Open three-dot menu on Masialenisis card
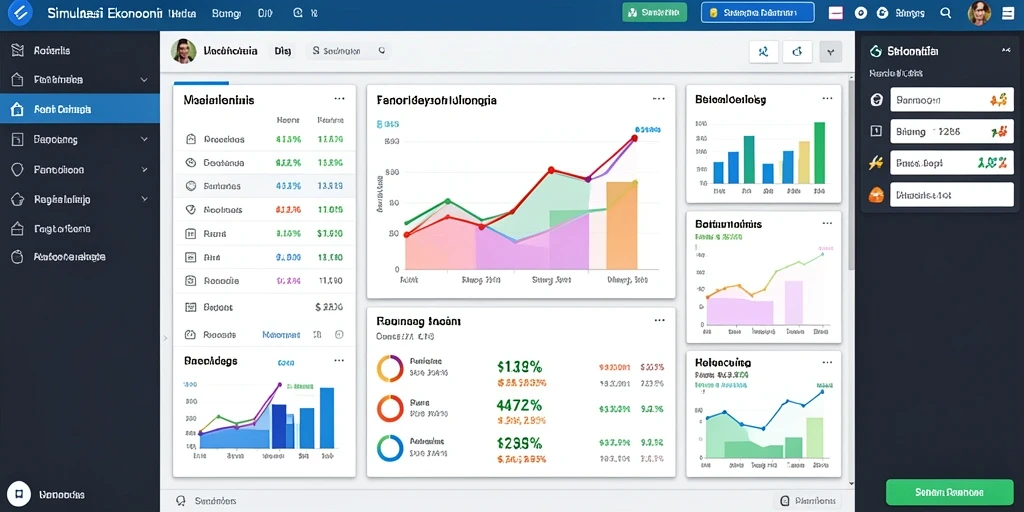This screenshot has height=512, width=1024. [x=339, y=99]
